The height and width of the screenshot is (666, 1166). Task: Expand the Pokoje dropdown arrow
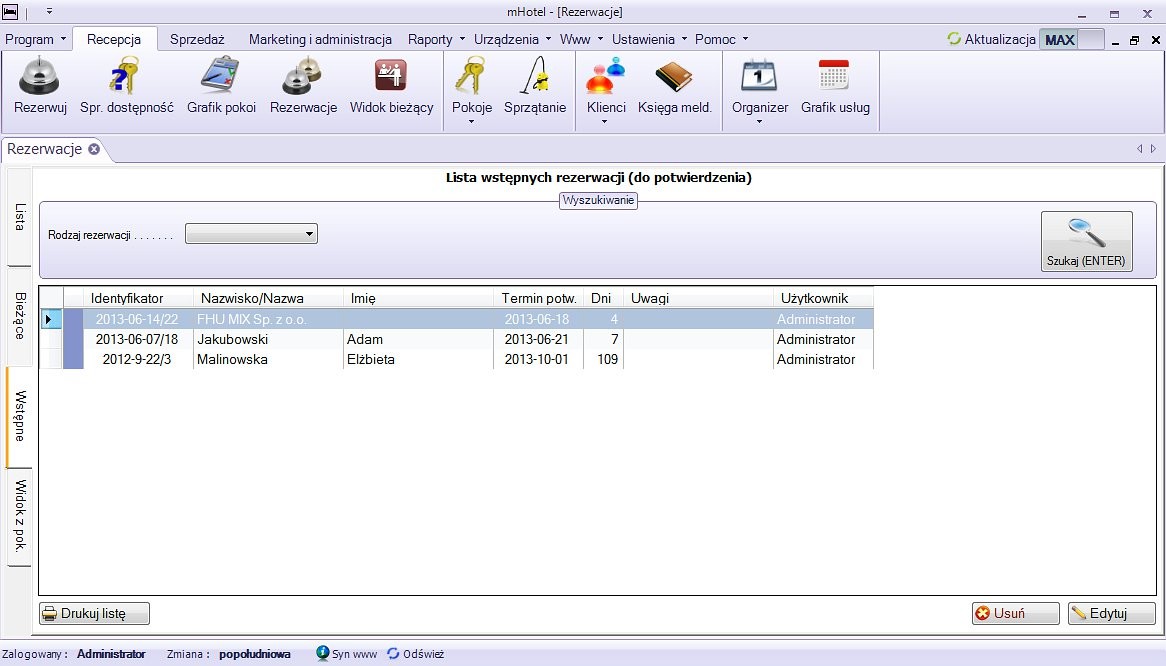[x=471, y=122]
